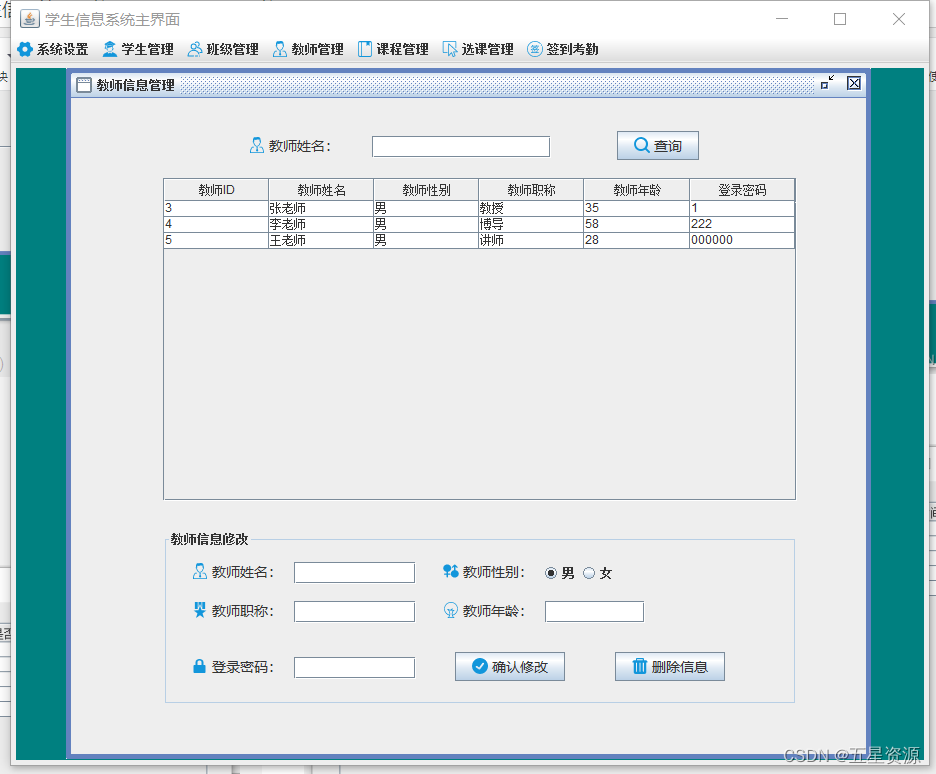Viewport: 936px width, 774px height.
Task: Open the 教师管理 menu
Action: pyautogui.click(x=308, y=49)
